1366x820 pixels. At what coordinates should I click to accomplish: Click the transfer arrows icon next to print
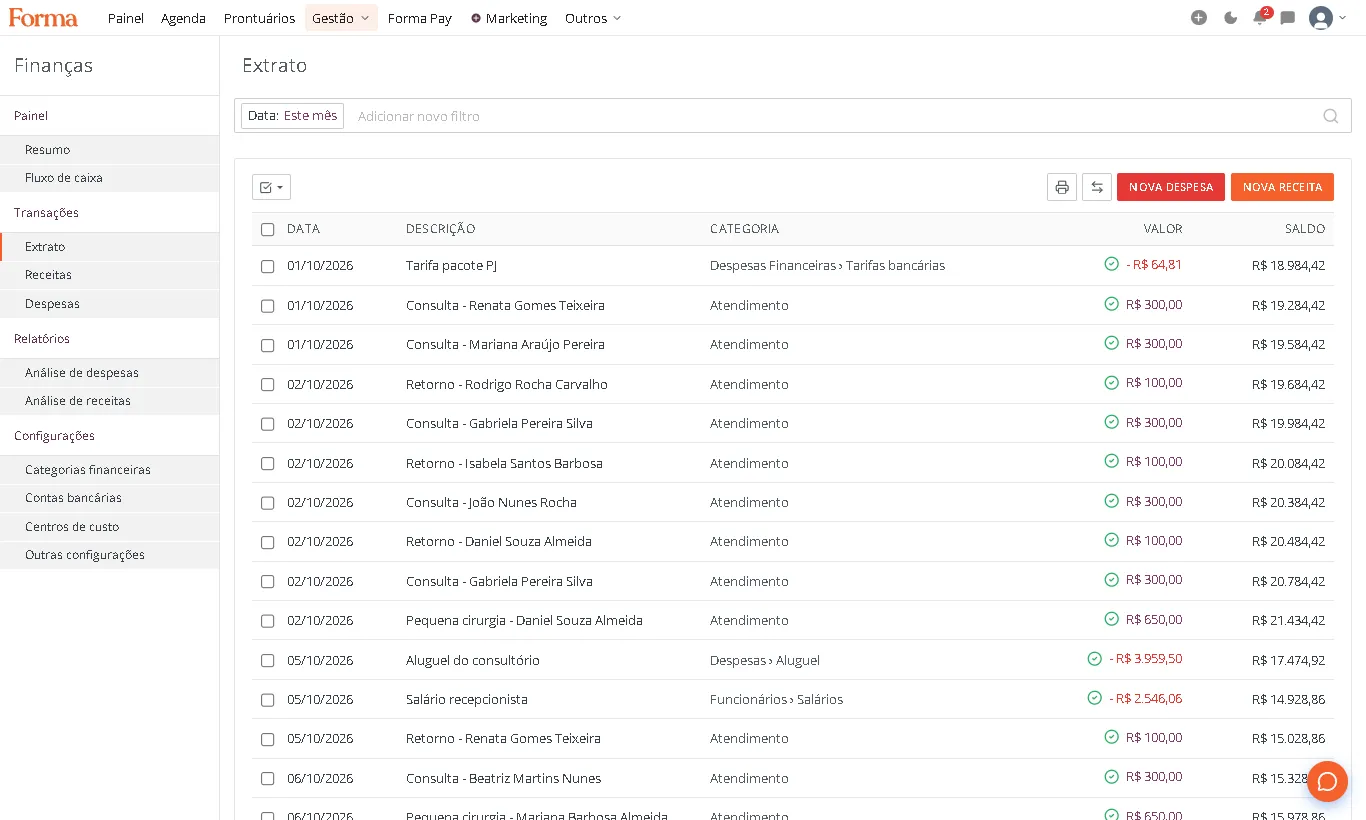(1097, 187)
